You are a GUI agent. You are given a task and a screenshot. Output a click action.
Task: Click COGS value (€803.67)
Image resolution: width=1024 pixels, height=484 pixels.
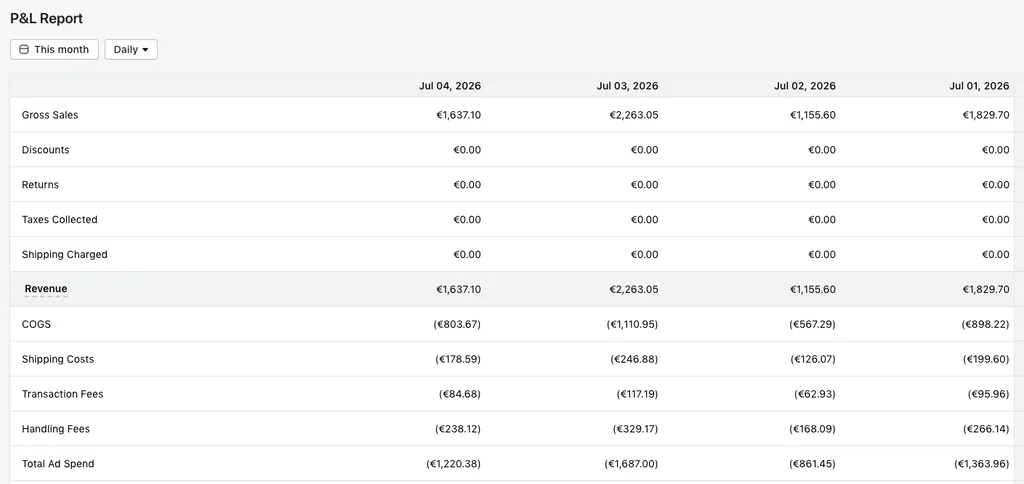pyautogui.click(x=457, y=324)
